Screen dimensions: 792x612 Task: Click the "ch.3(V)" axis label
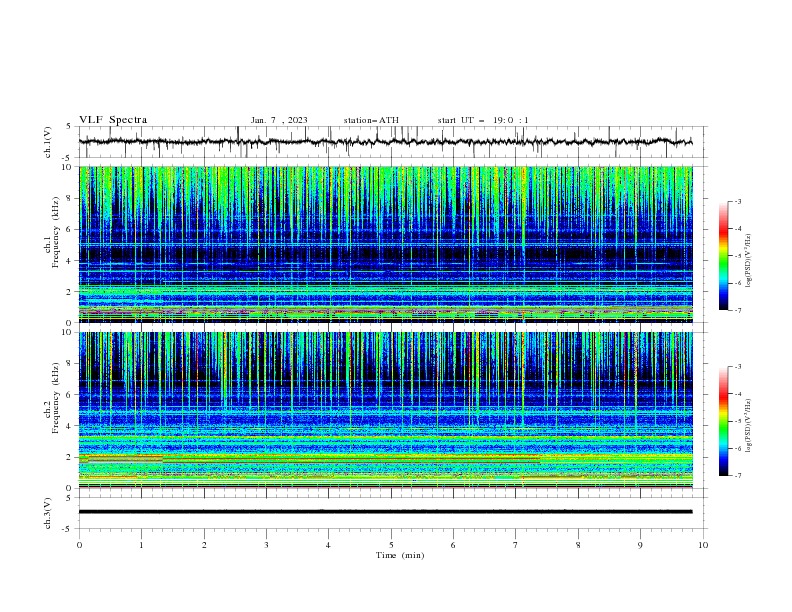48,513
